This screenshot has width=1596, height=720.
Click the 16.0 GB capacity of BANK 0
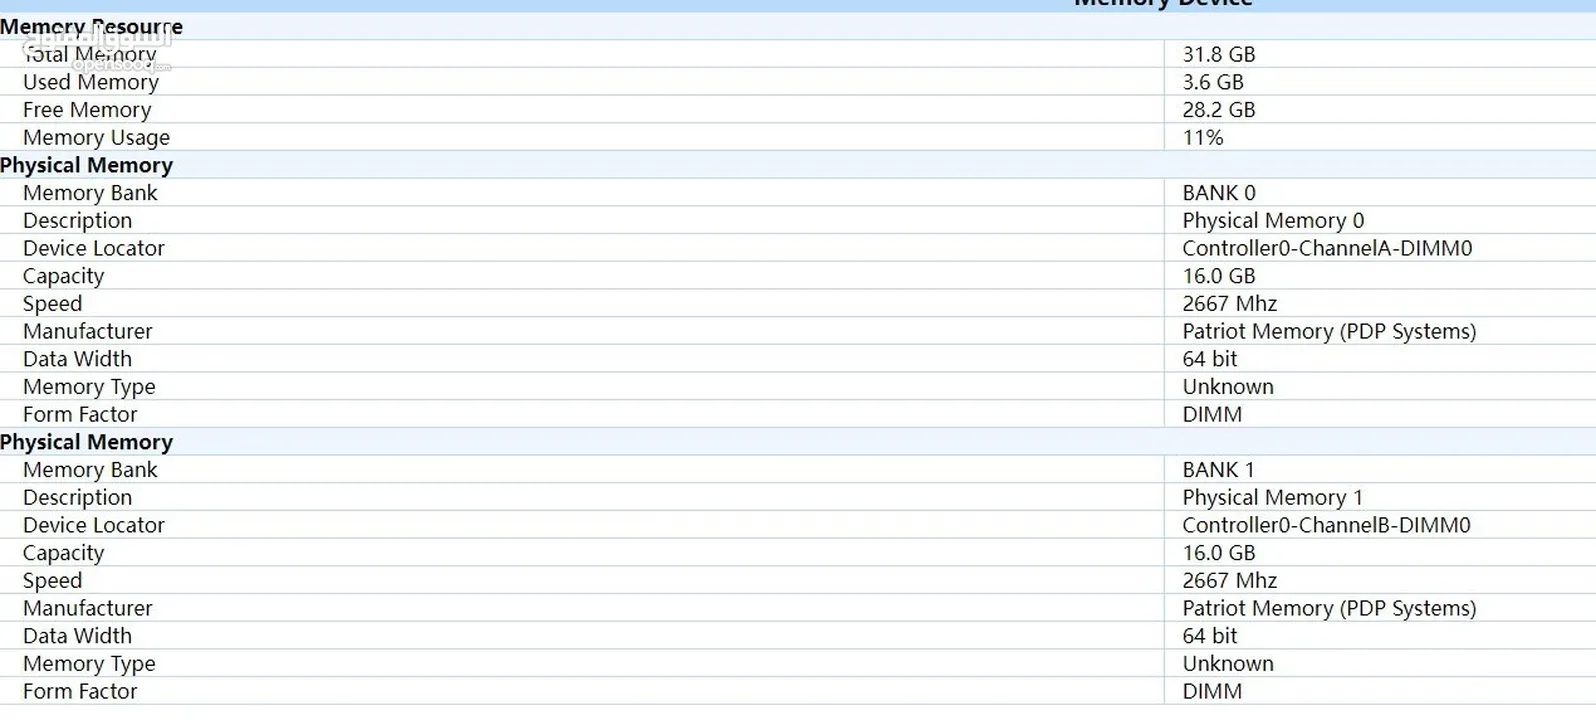click(x=1218, y=276)
